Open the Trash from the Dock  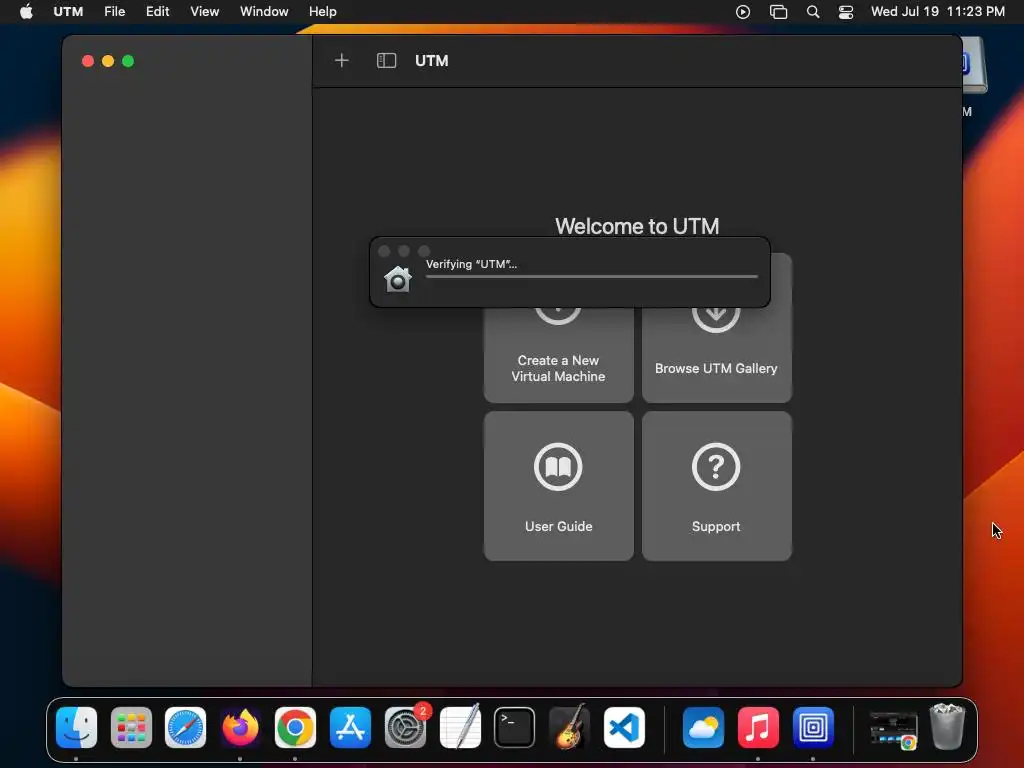(947, 727)
